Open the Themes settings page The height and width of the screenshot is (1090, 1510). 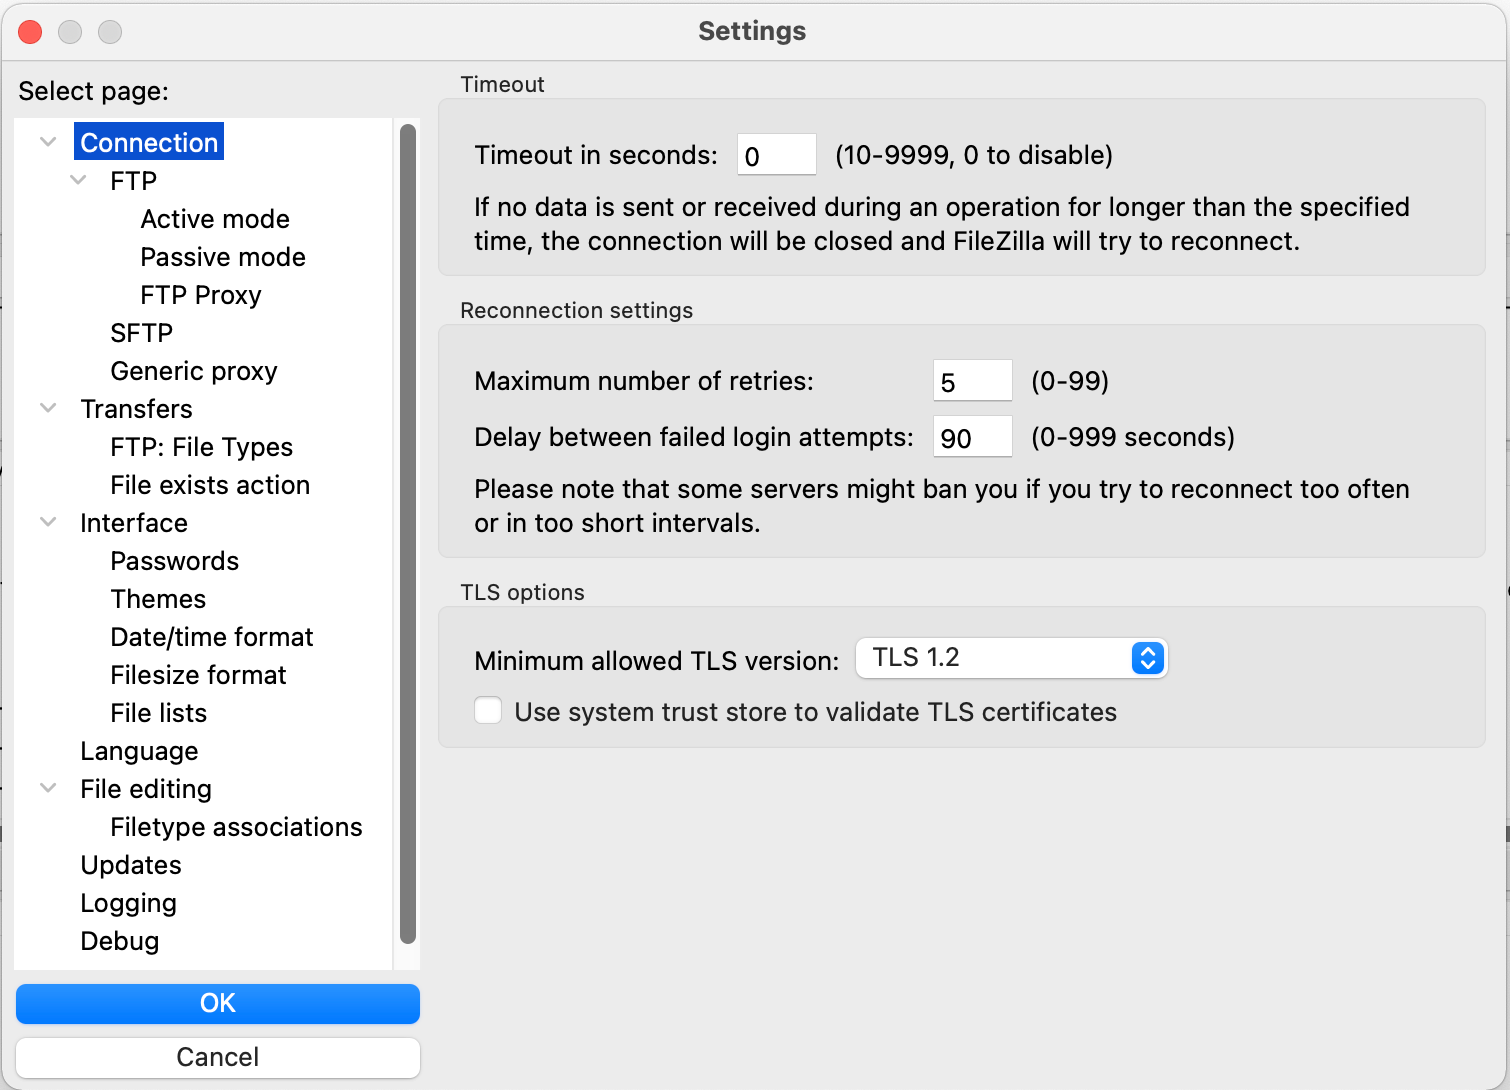(158, 599)
